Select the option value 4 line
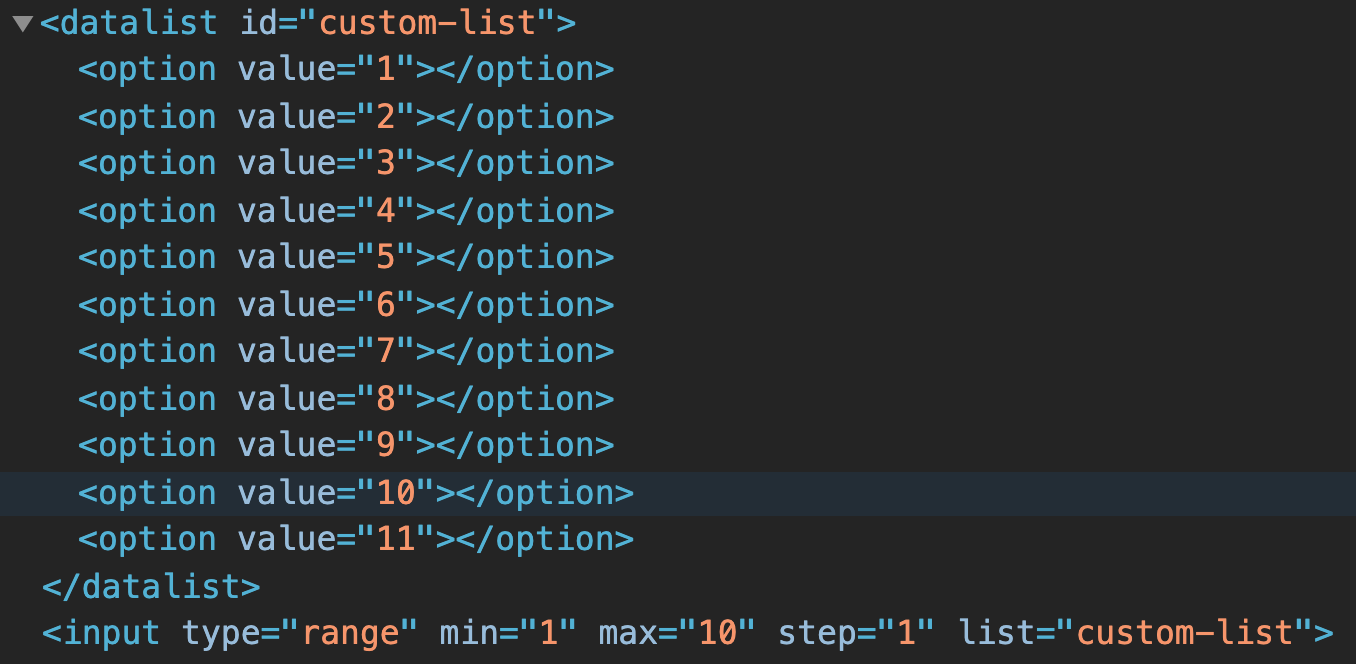The height and width of the screenshot is (664, 1356). [x=346, y=210]
